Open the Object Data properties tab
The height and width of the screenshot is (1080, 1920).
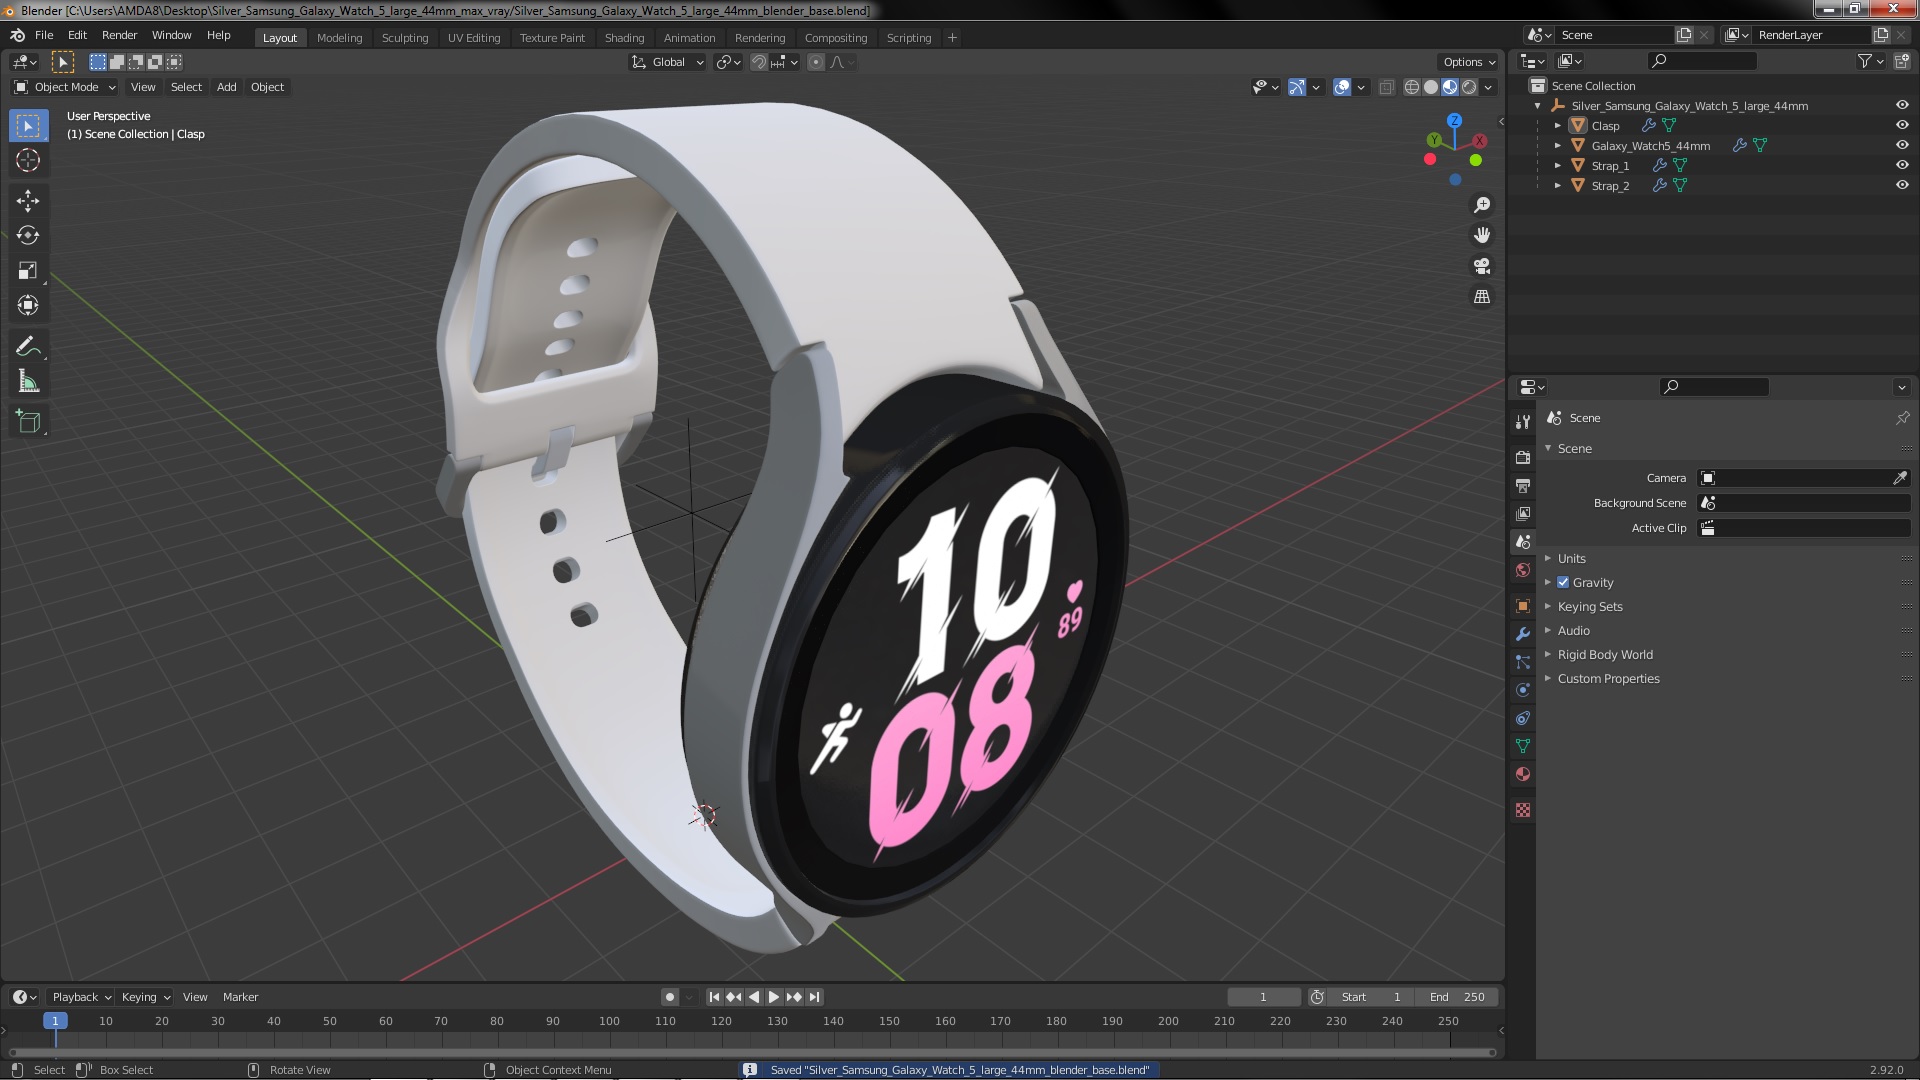tap(1523, 746)
